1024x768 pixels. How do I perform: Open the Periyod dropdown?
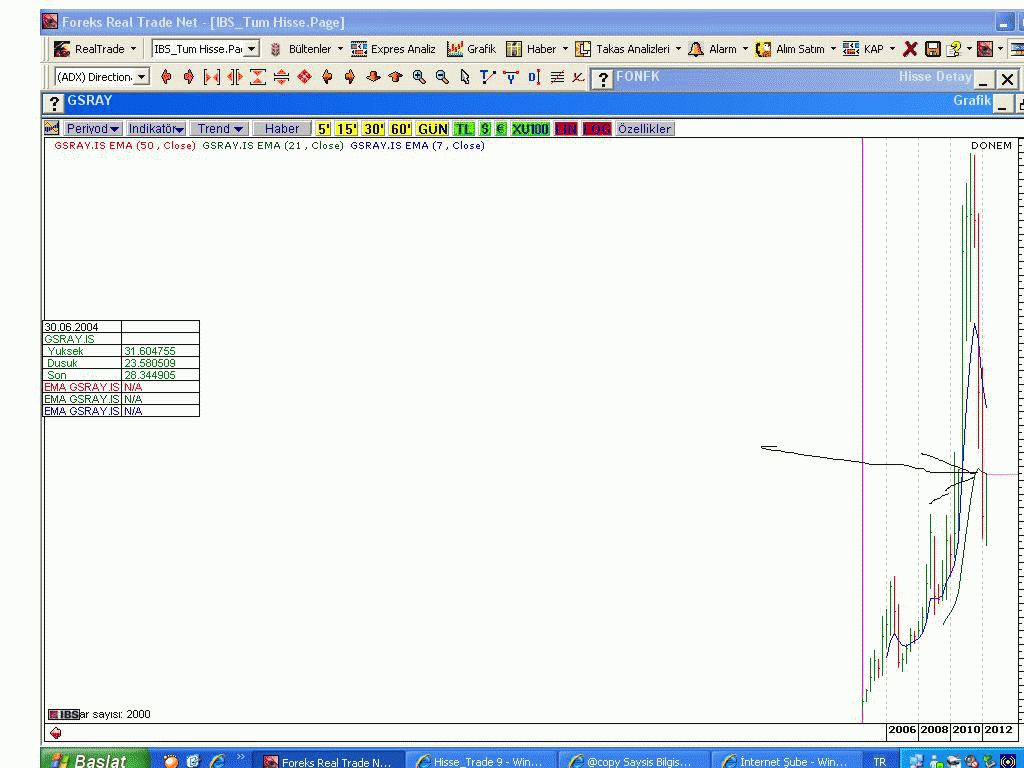click(x=93, y=129)
